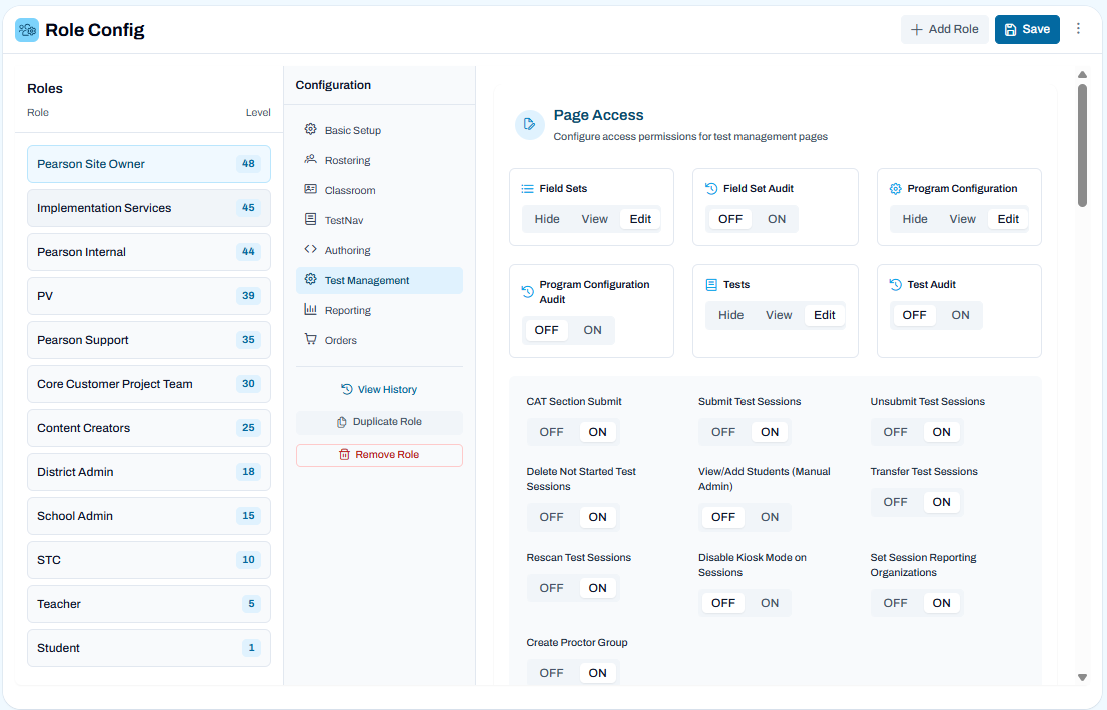Viewport: 1107px width, 710px height.
Task: Select the Pearson Support role
Action: [x=149, y=339]
